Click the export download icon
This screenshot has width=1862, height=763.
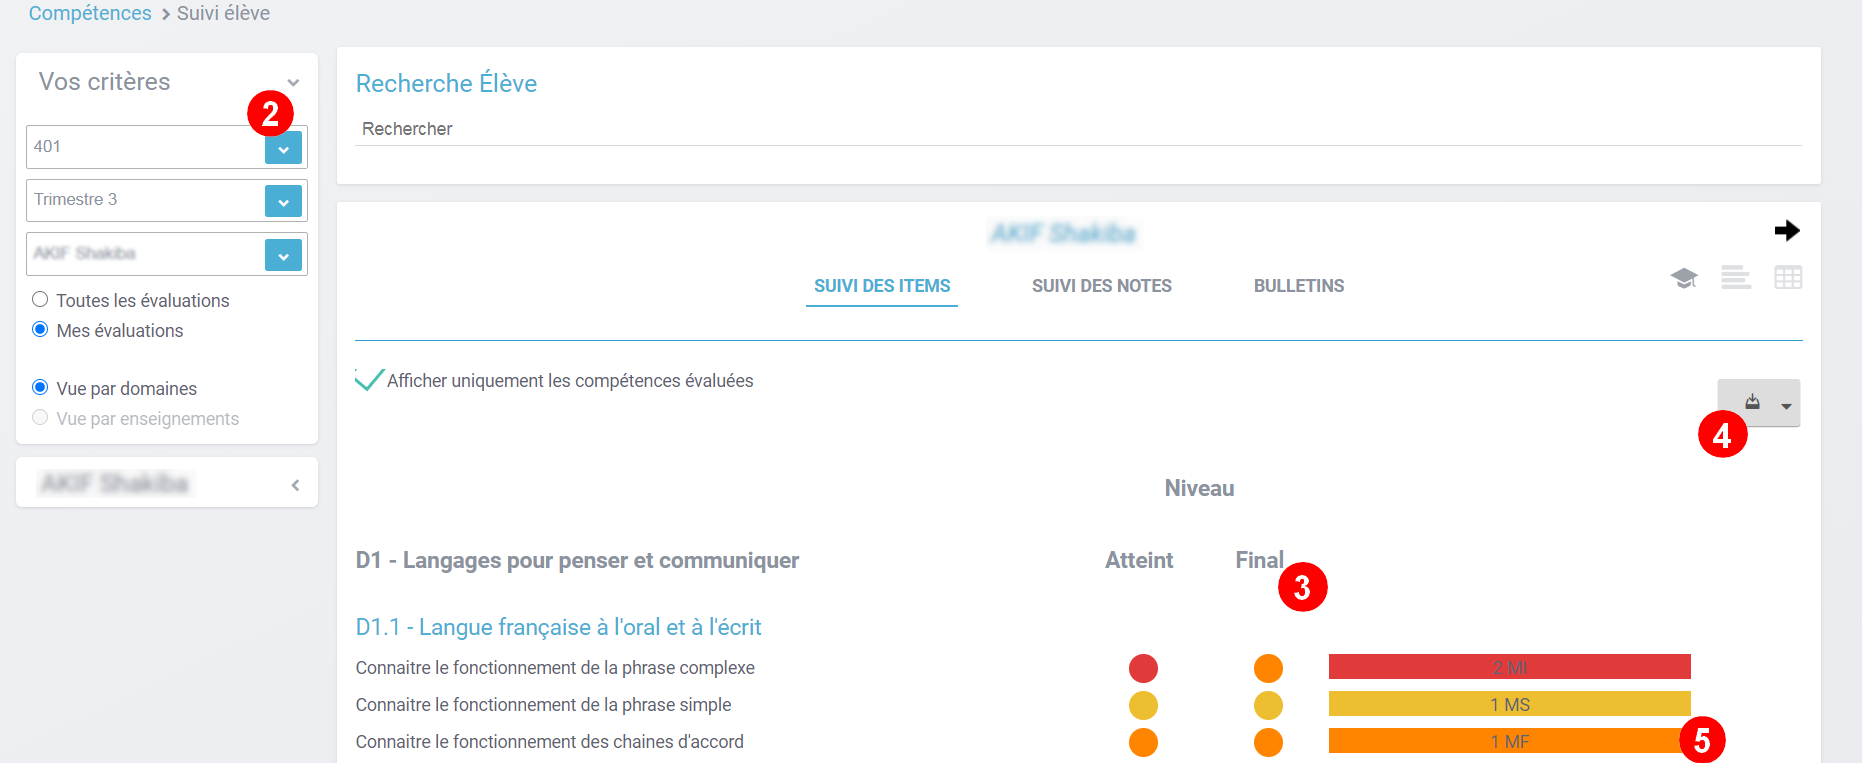[x=1752, y=402]
